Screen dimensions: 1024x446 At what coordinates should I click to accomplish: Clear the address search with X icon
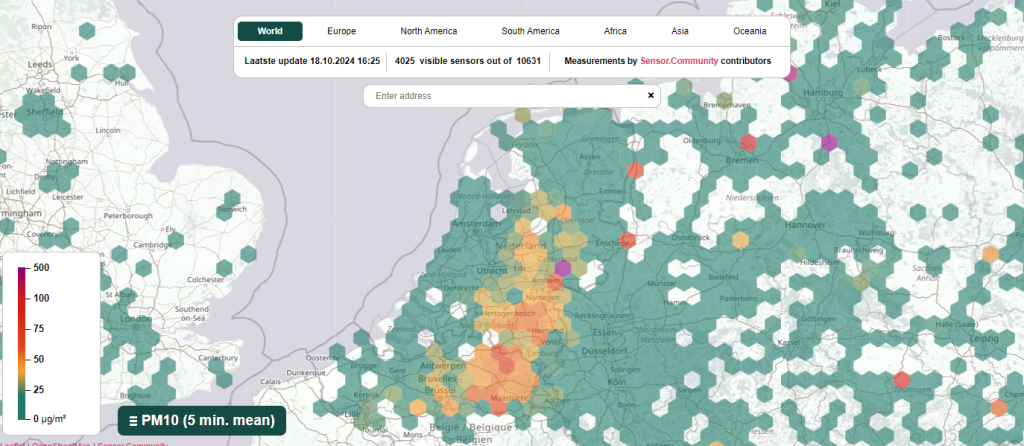coord(650,95)
